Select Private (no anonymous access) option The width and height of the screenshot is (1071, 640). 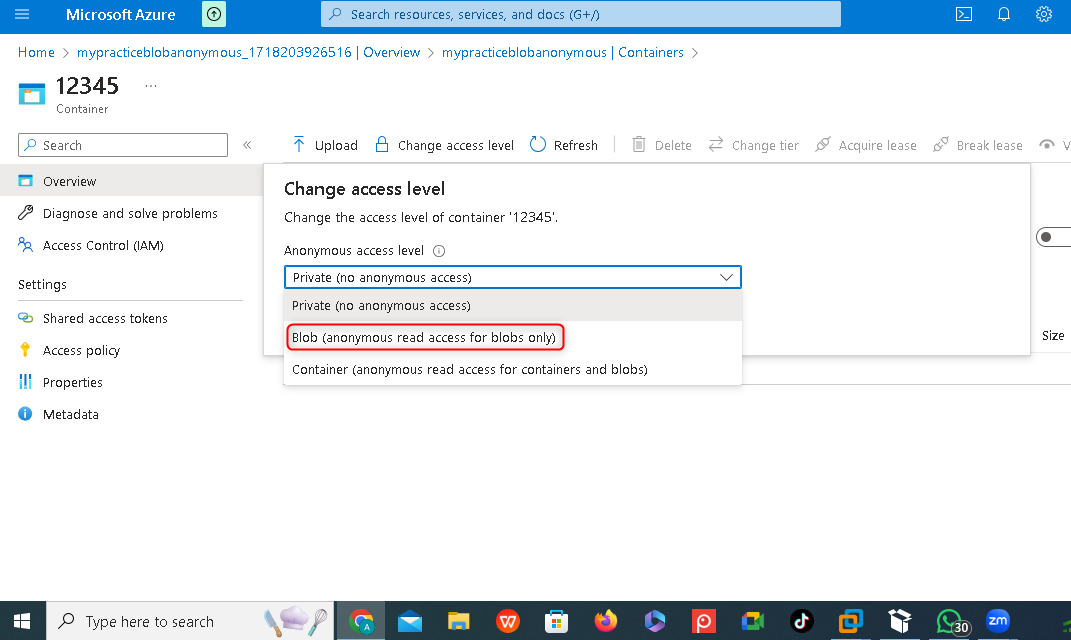tap(512, 305)
